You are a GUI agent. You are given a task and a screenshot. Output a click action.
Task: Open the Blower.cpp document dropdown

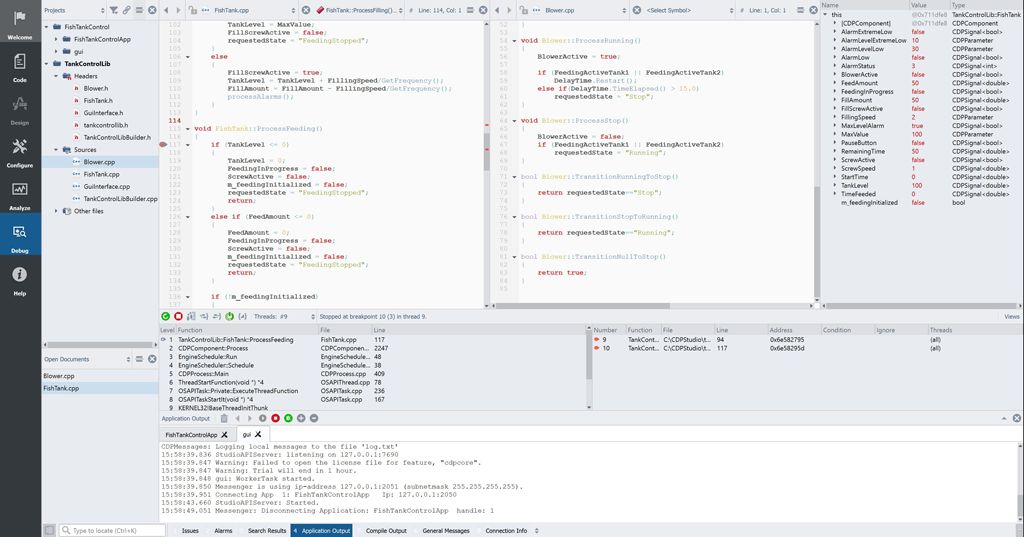tap(581, 10)
